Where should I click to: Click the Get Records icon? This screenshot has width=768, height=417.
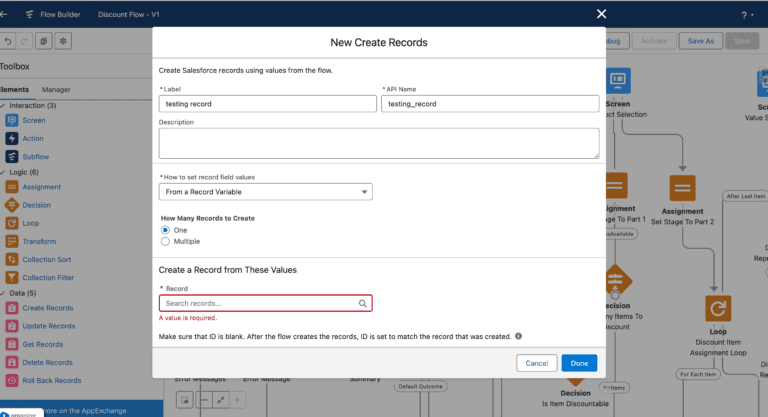tap(12, 344)
